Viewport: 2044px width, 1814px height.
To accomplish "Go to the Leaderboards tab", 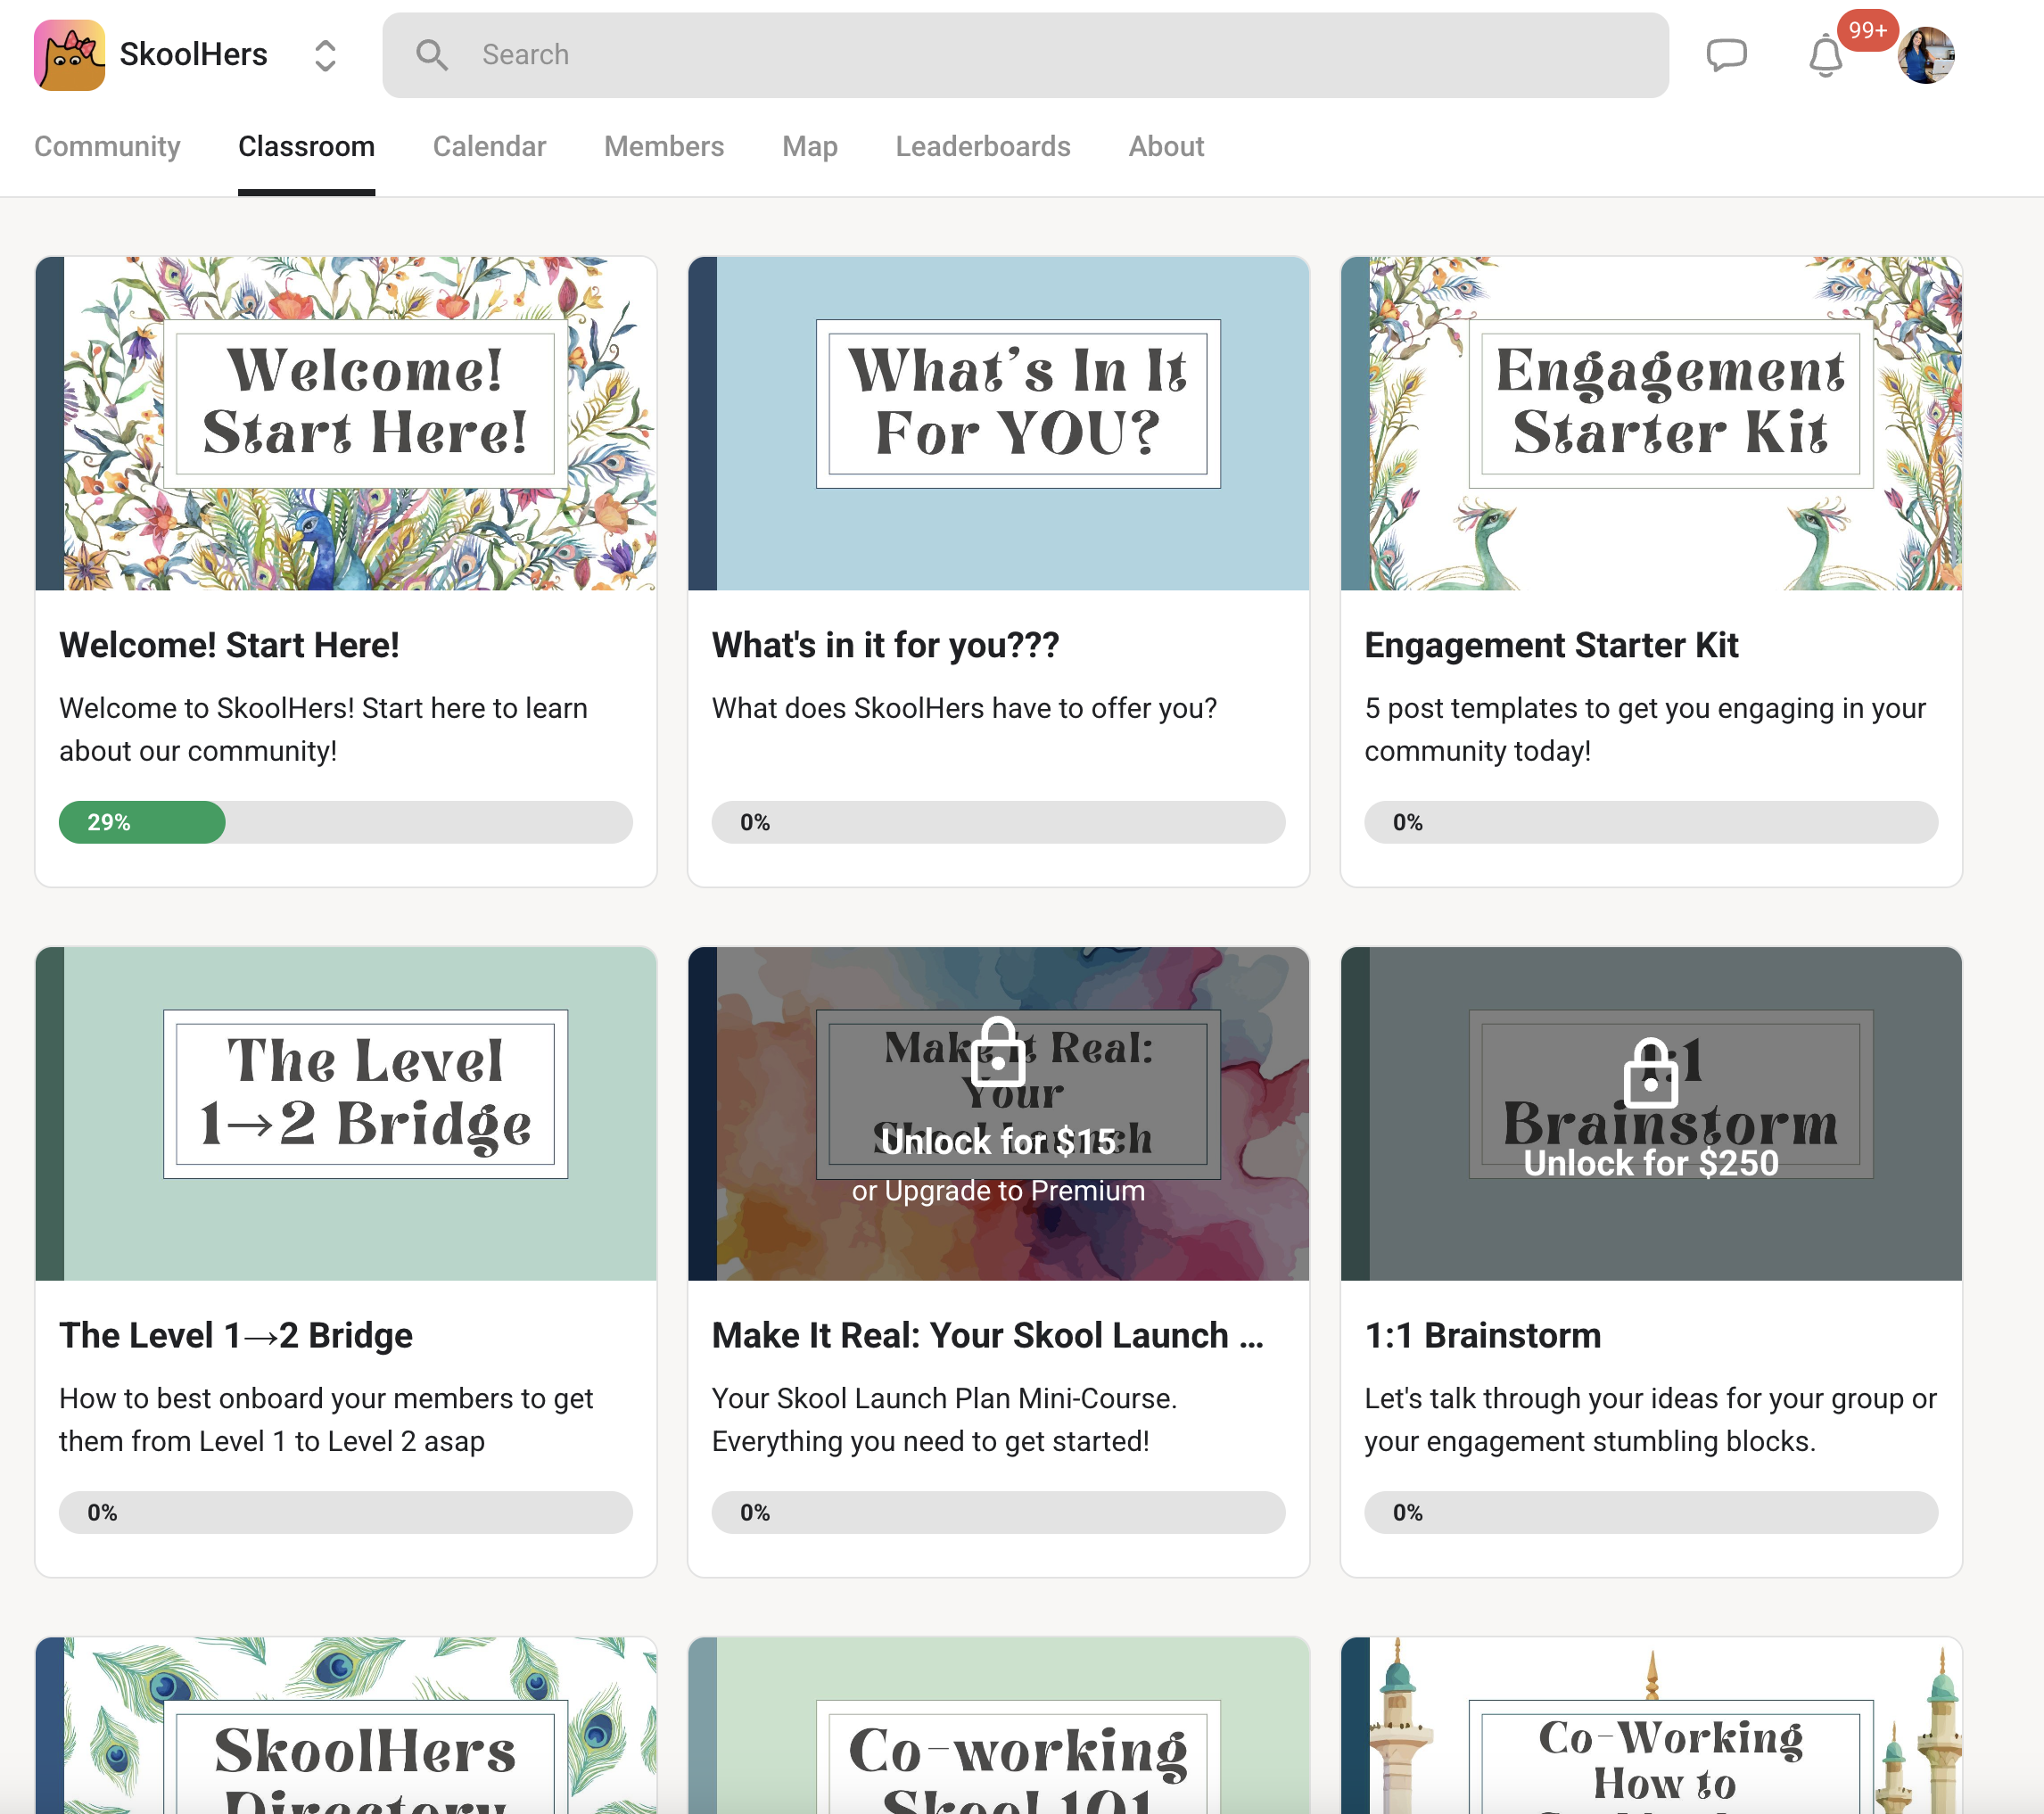I will coord(982,146).
